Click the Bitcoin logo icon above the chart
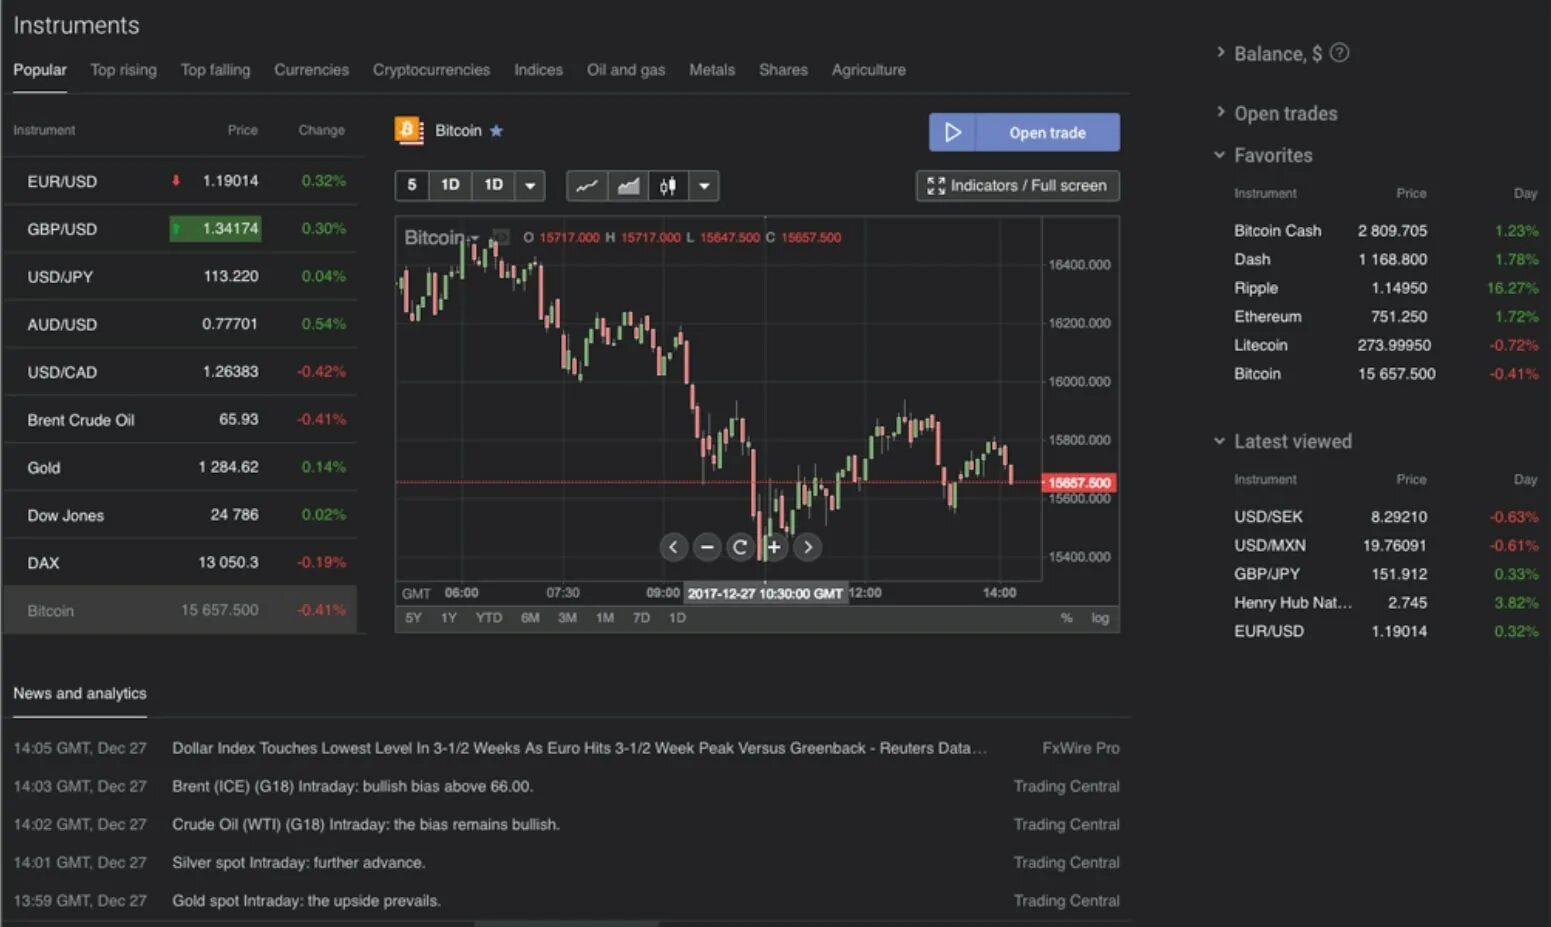Screen dimensions: 1551x927 pos(408,130)
